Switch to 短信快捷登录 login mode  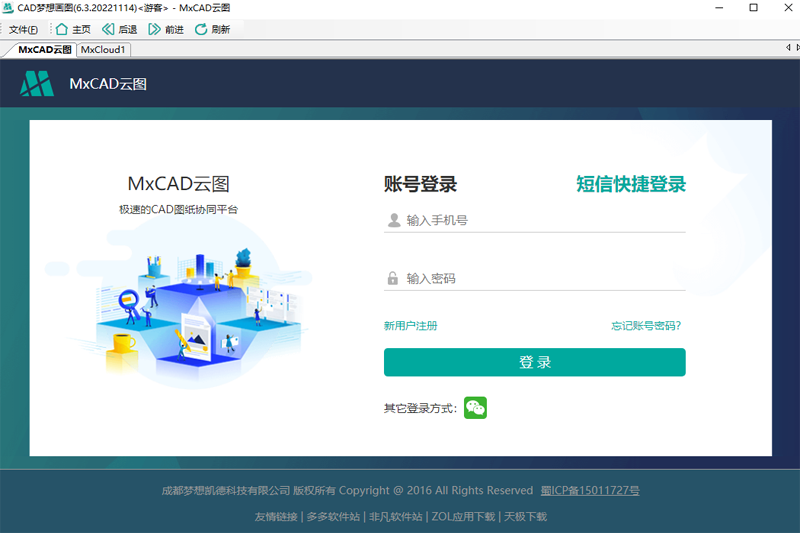[631, 184]
